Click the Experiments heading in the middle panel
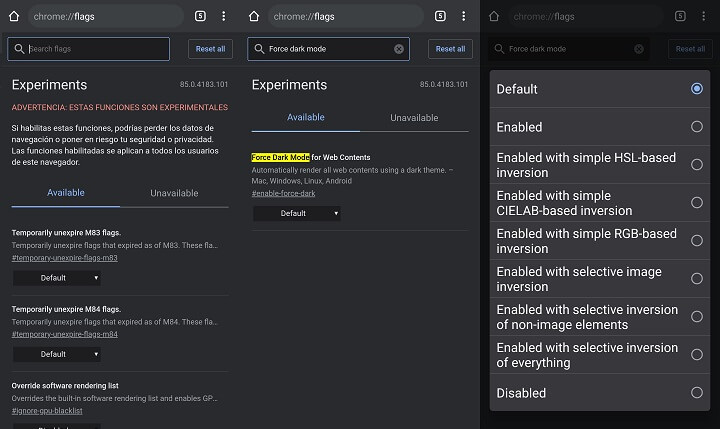 click(x=289, y=85)
